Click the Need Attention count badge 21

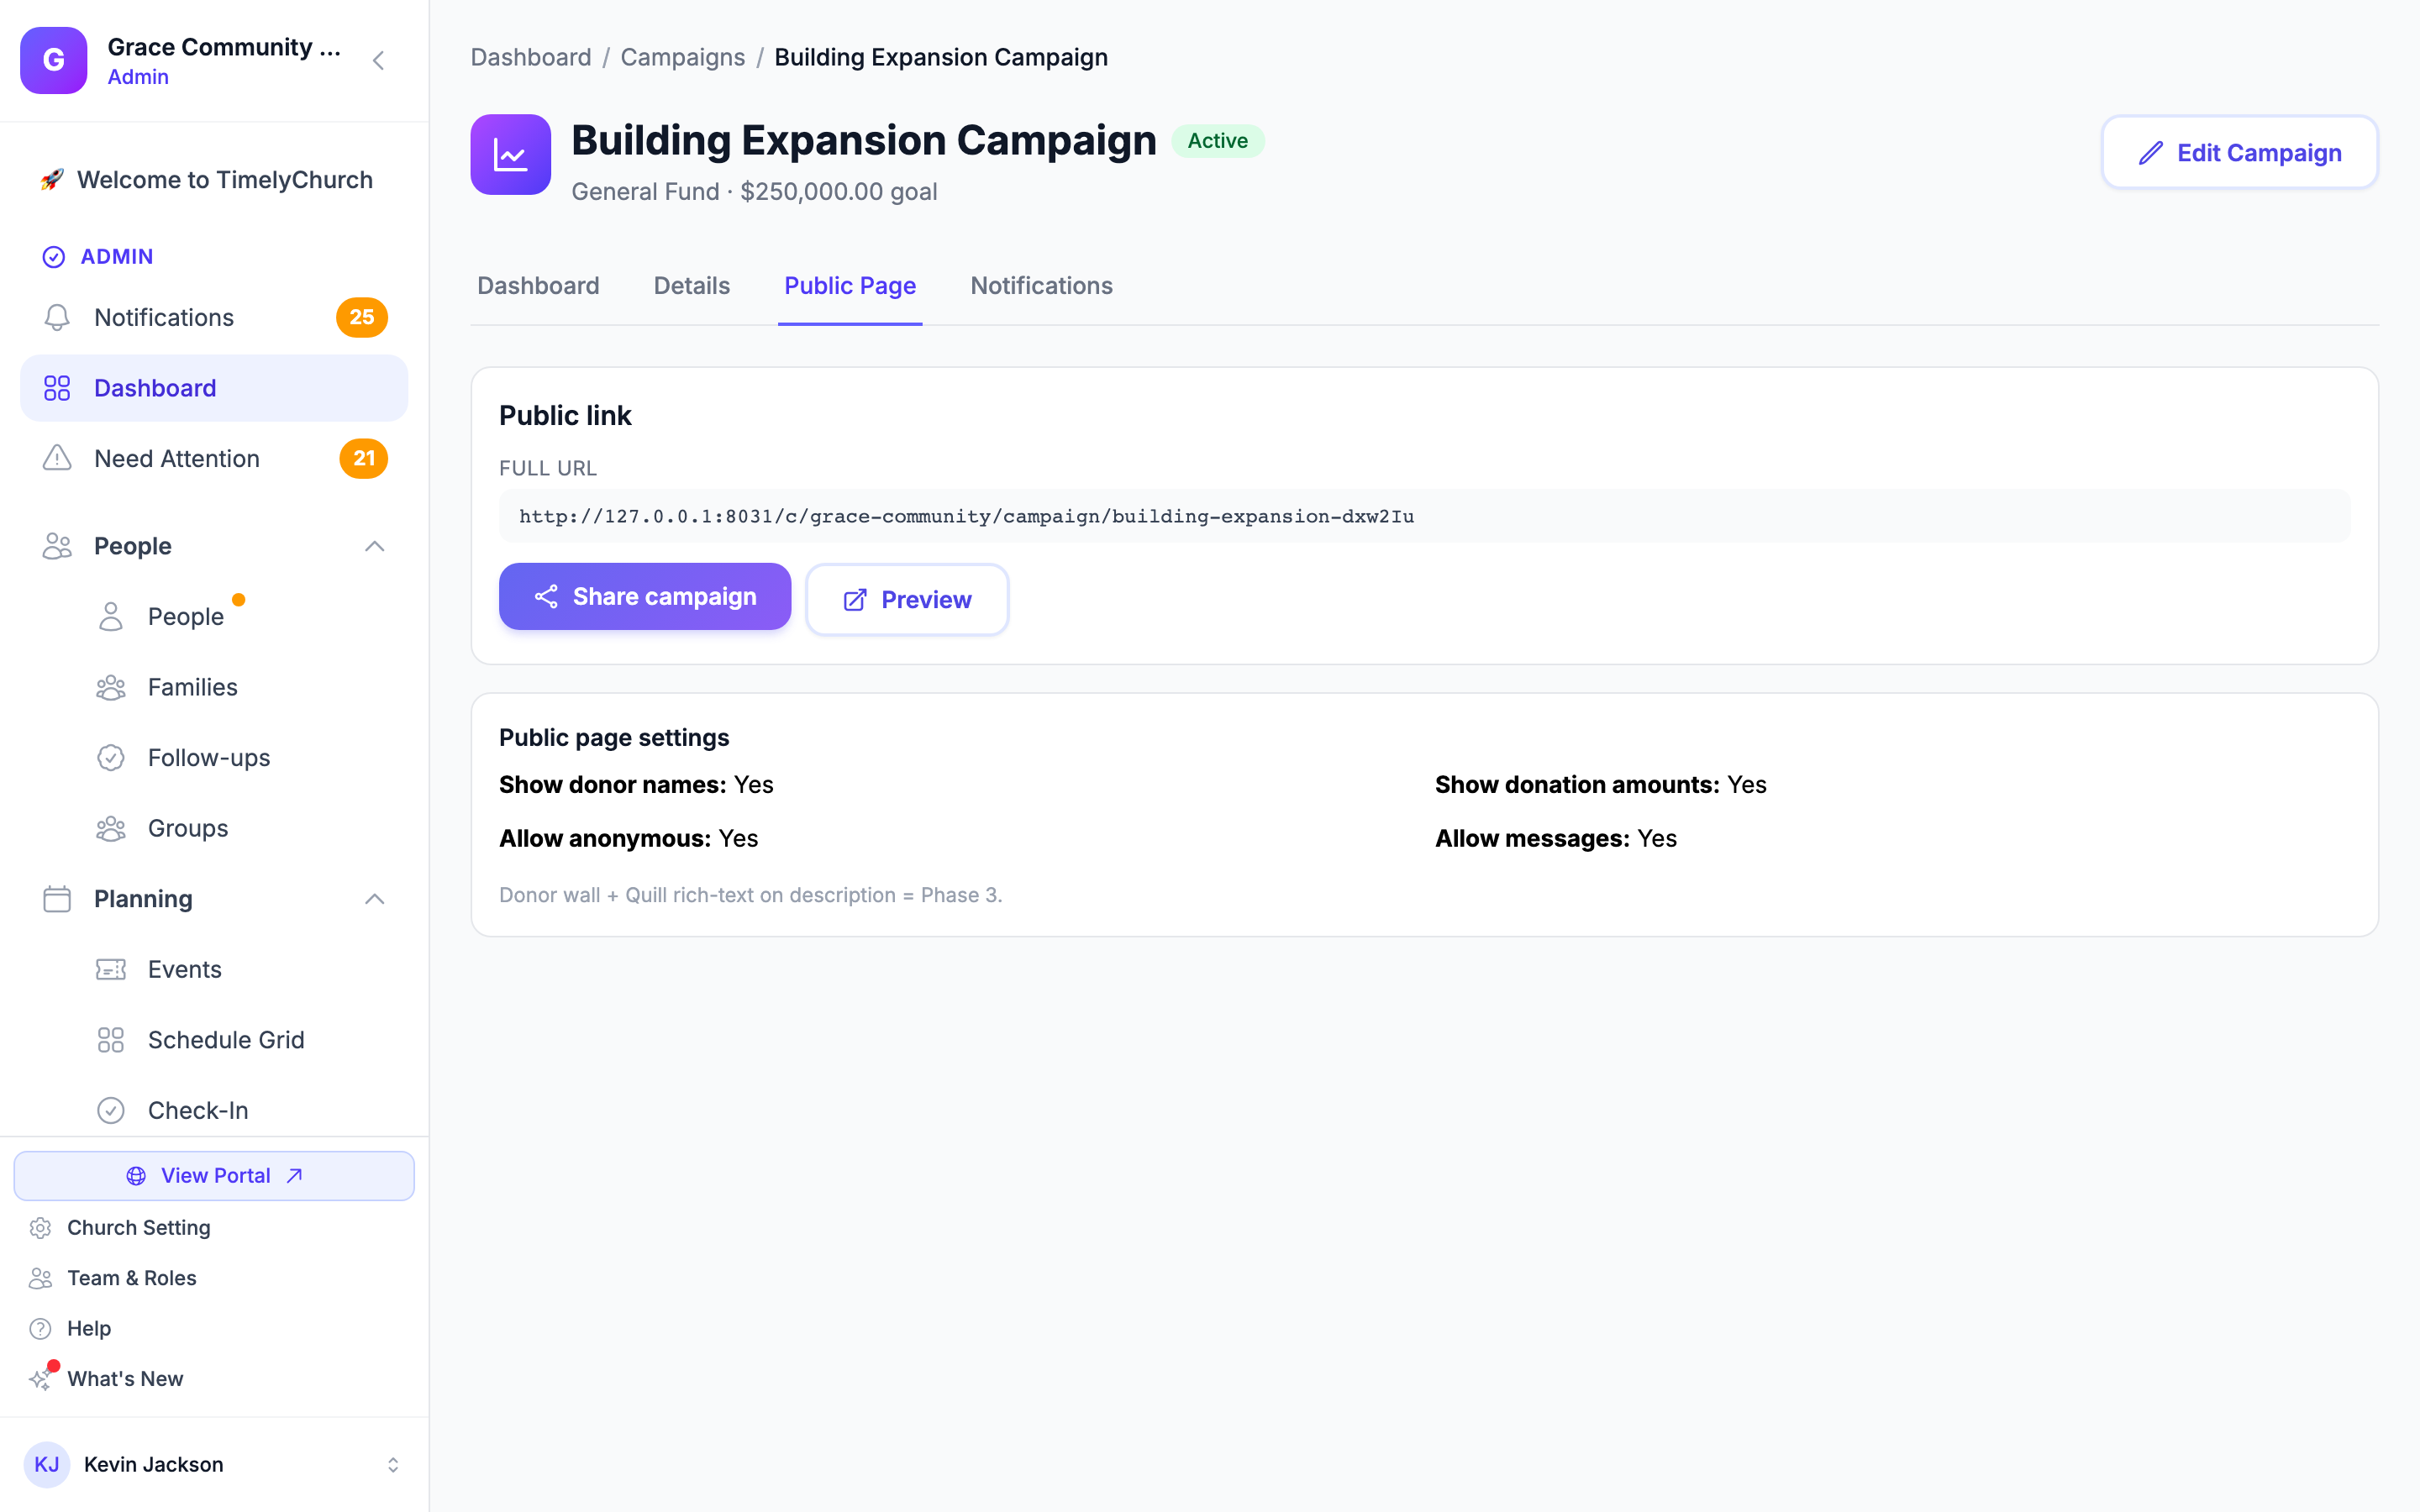[x=364, y=458]
